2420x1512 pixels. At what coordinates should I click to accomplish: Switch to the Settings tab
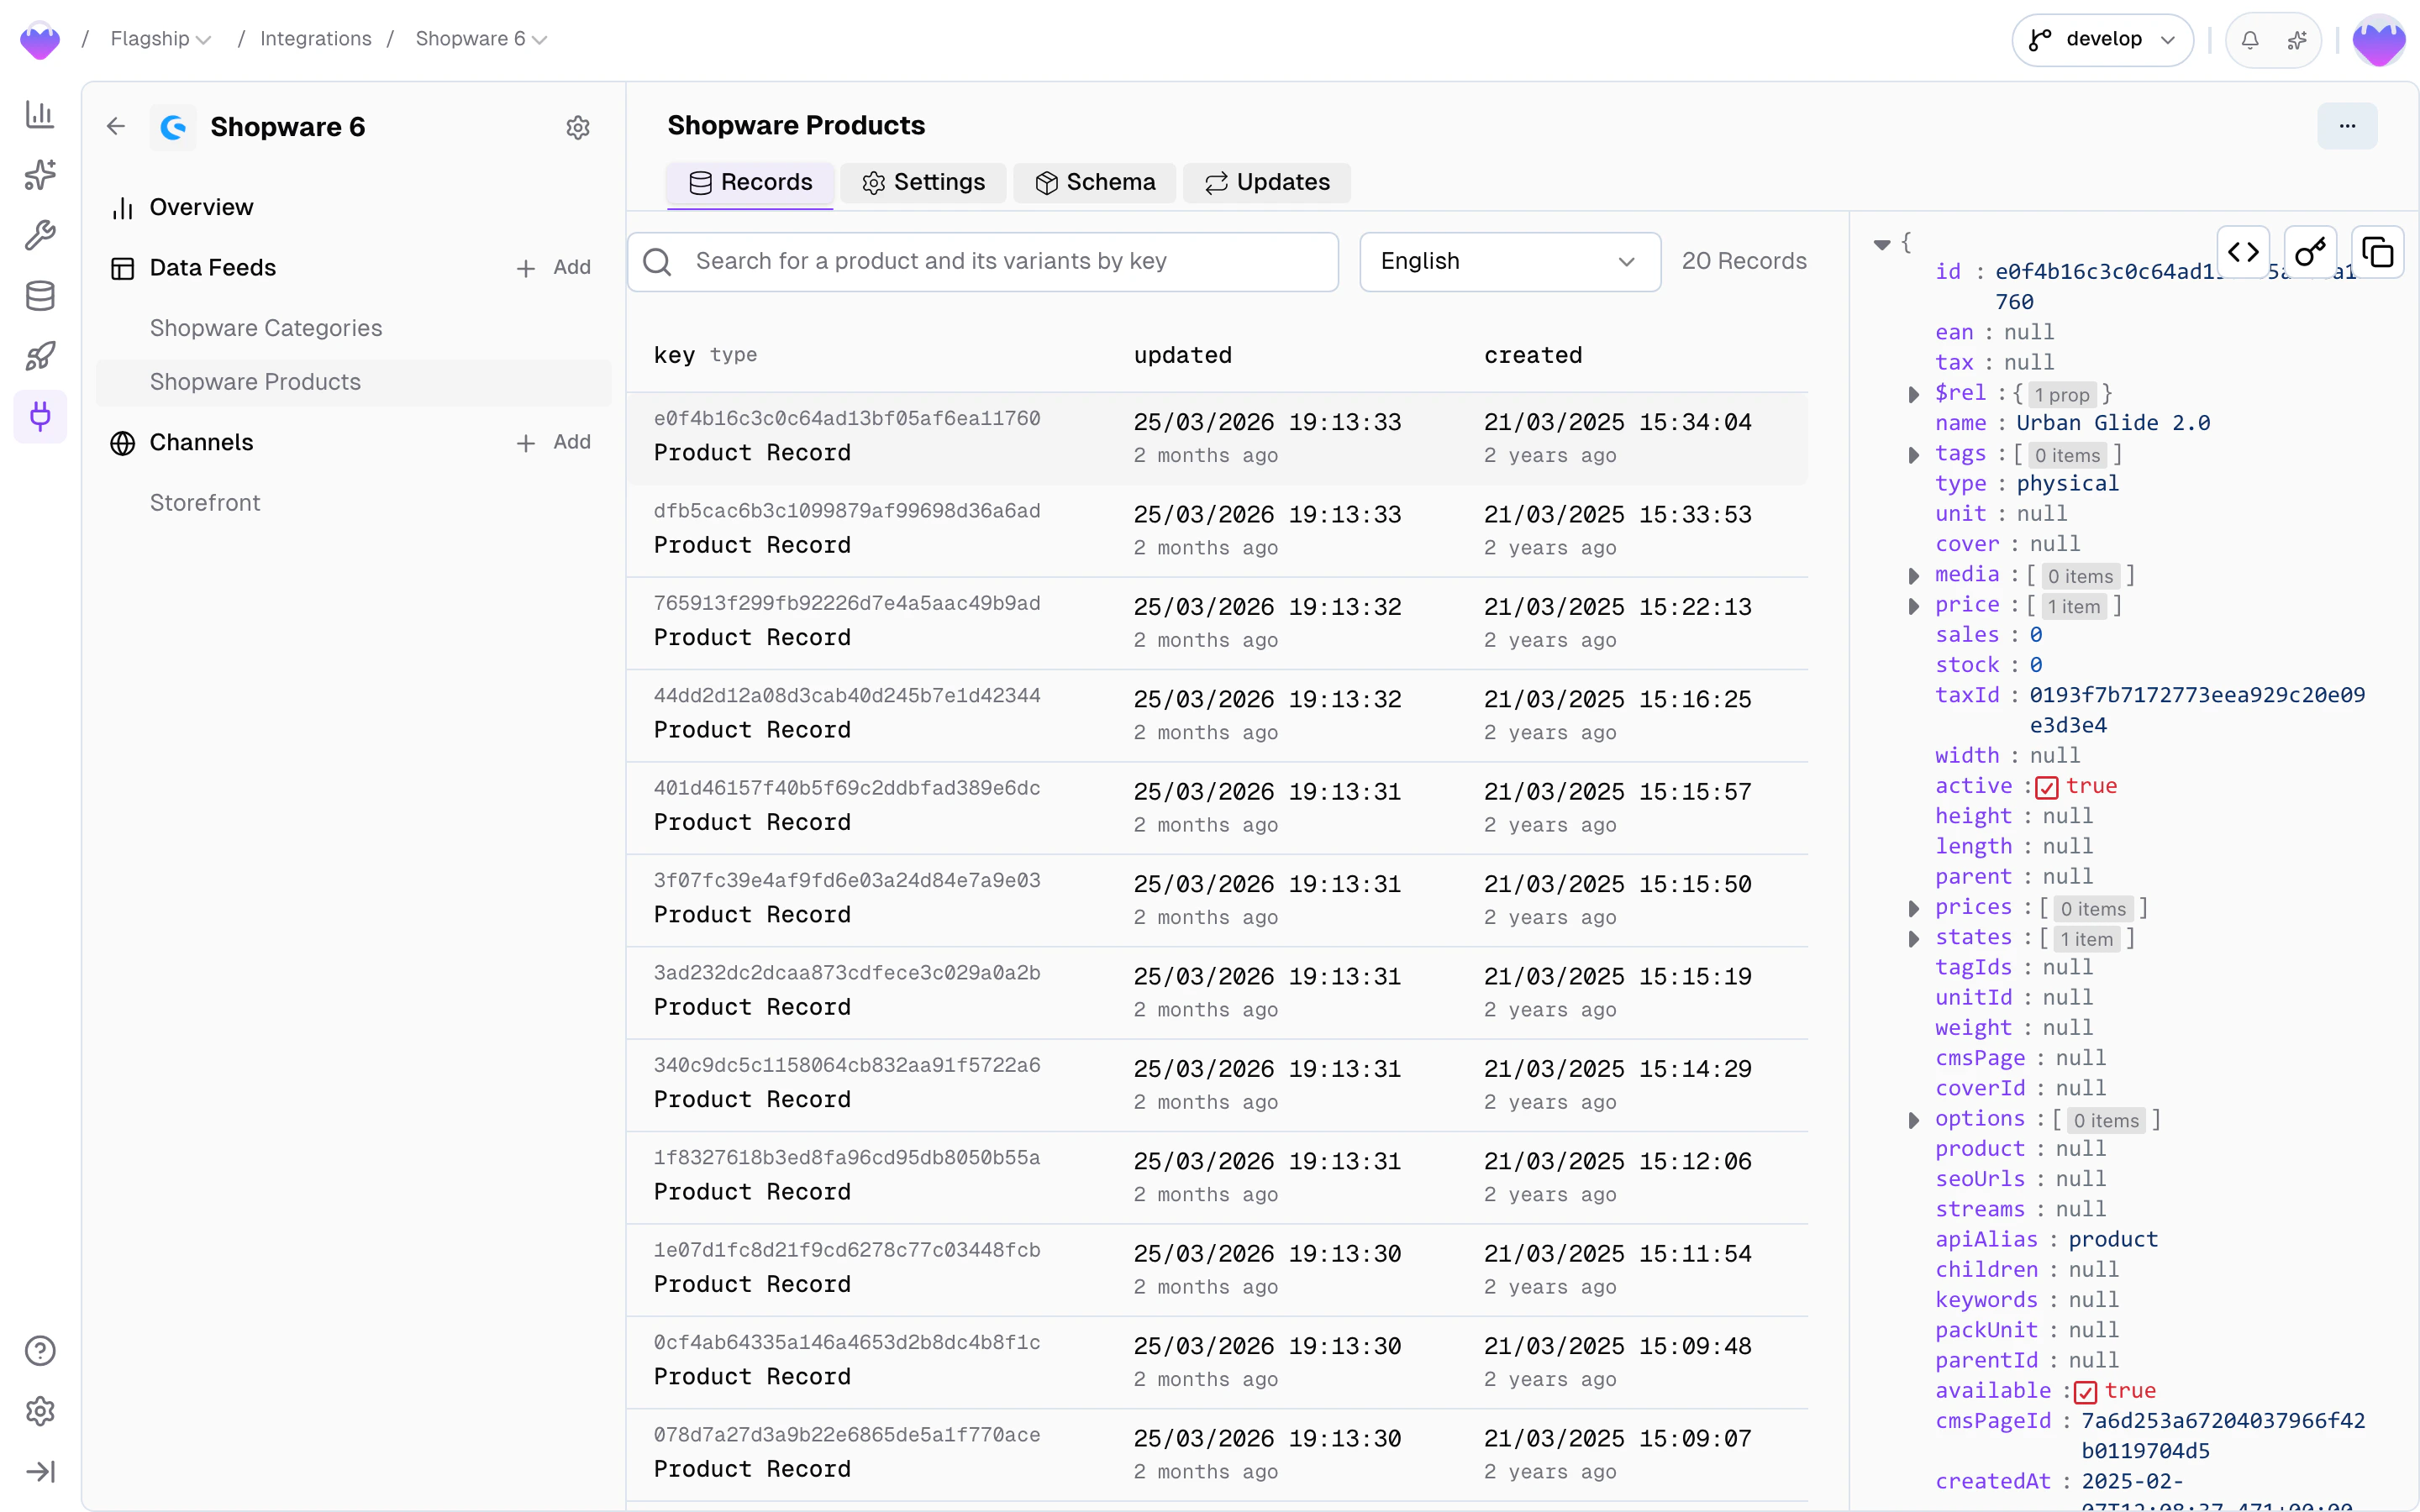(x=923, y=183)
